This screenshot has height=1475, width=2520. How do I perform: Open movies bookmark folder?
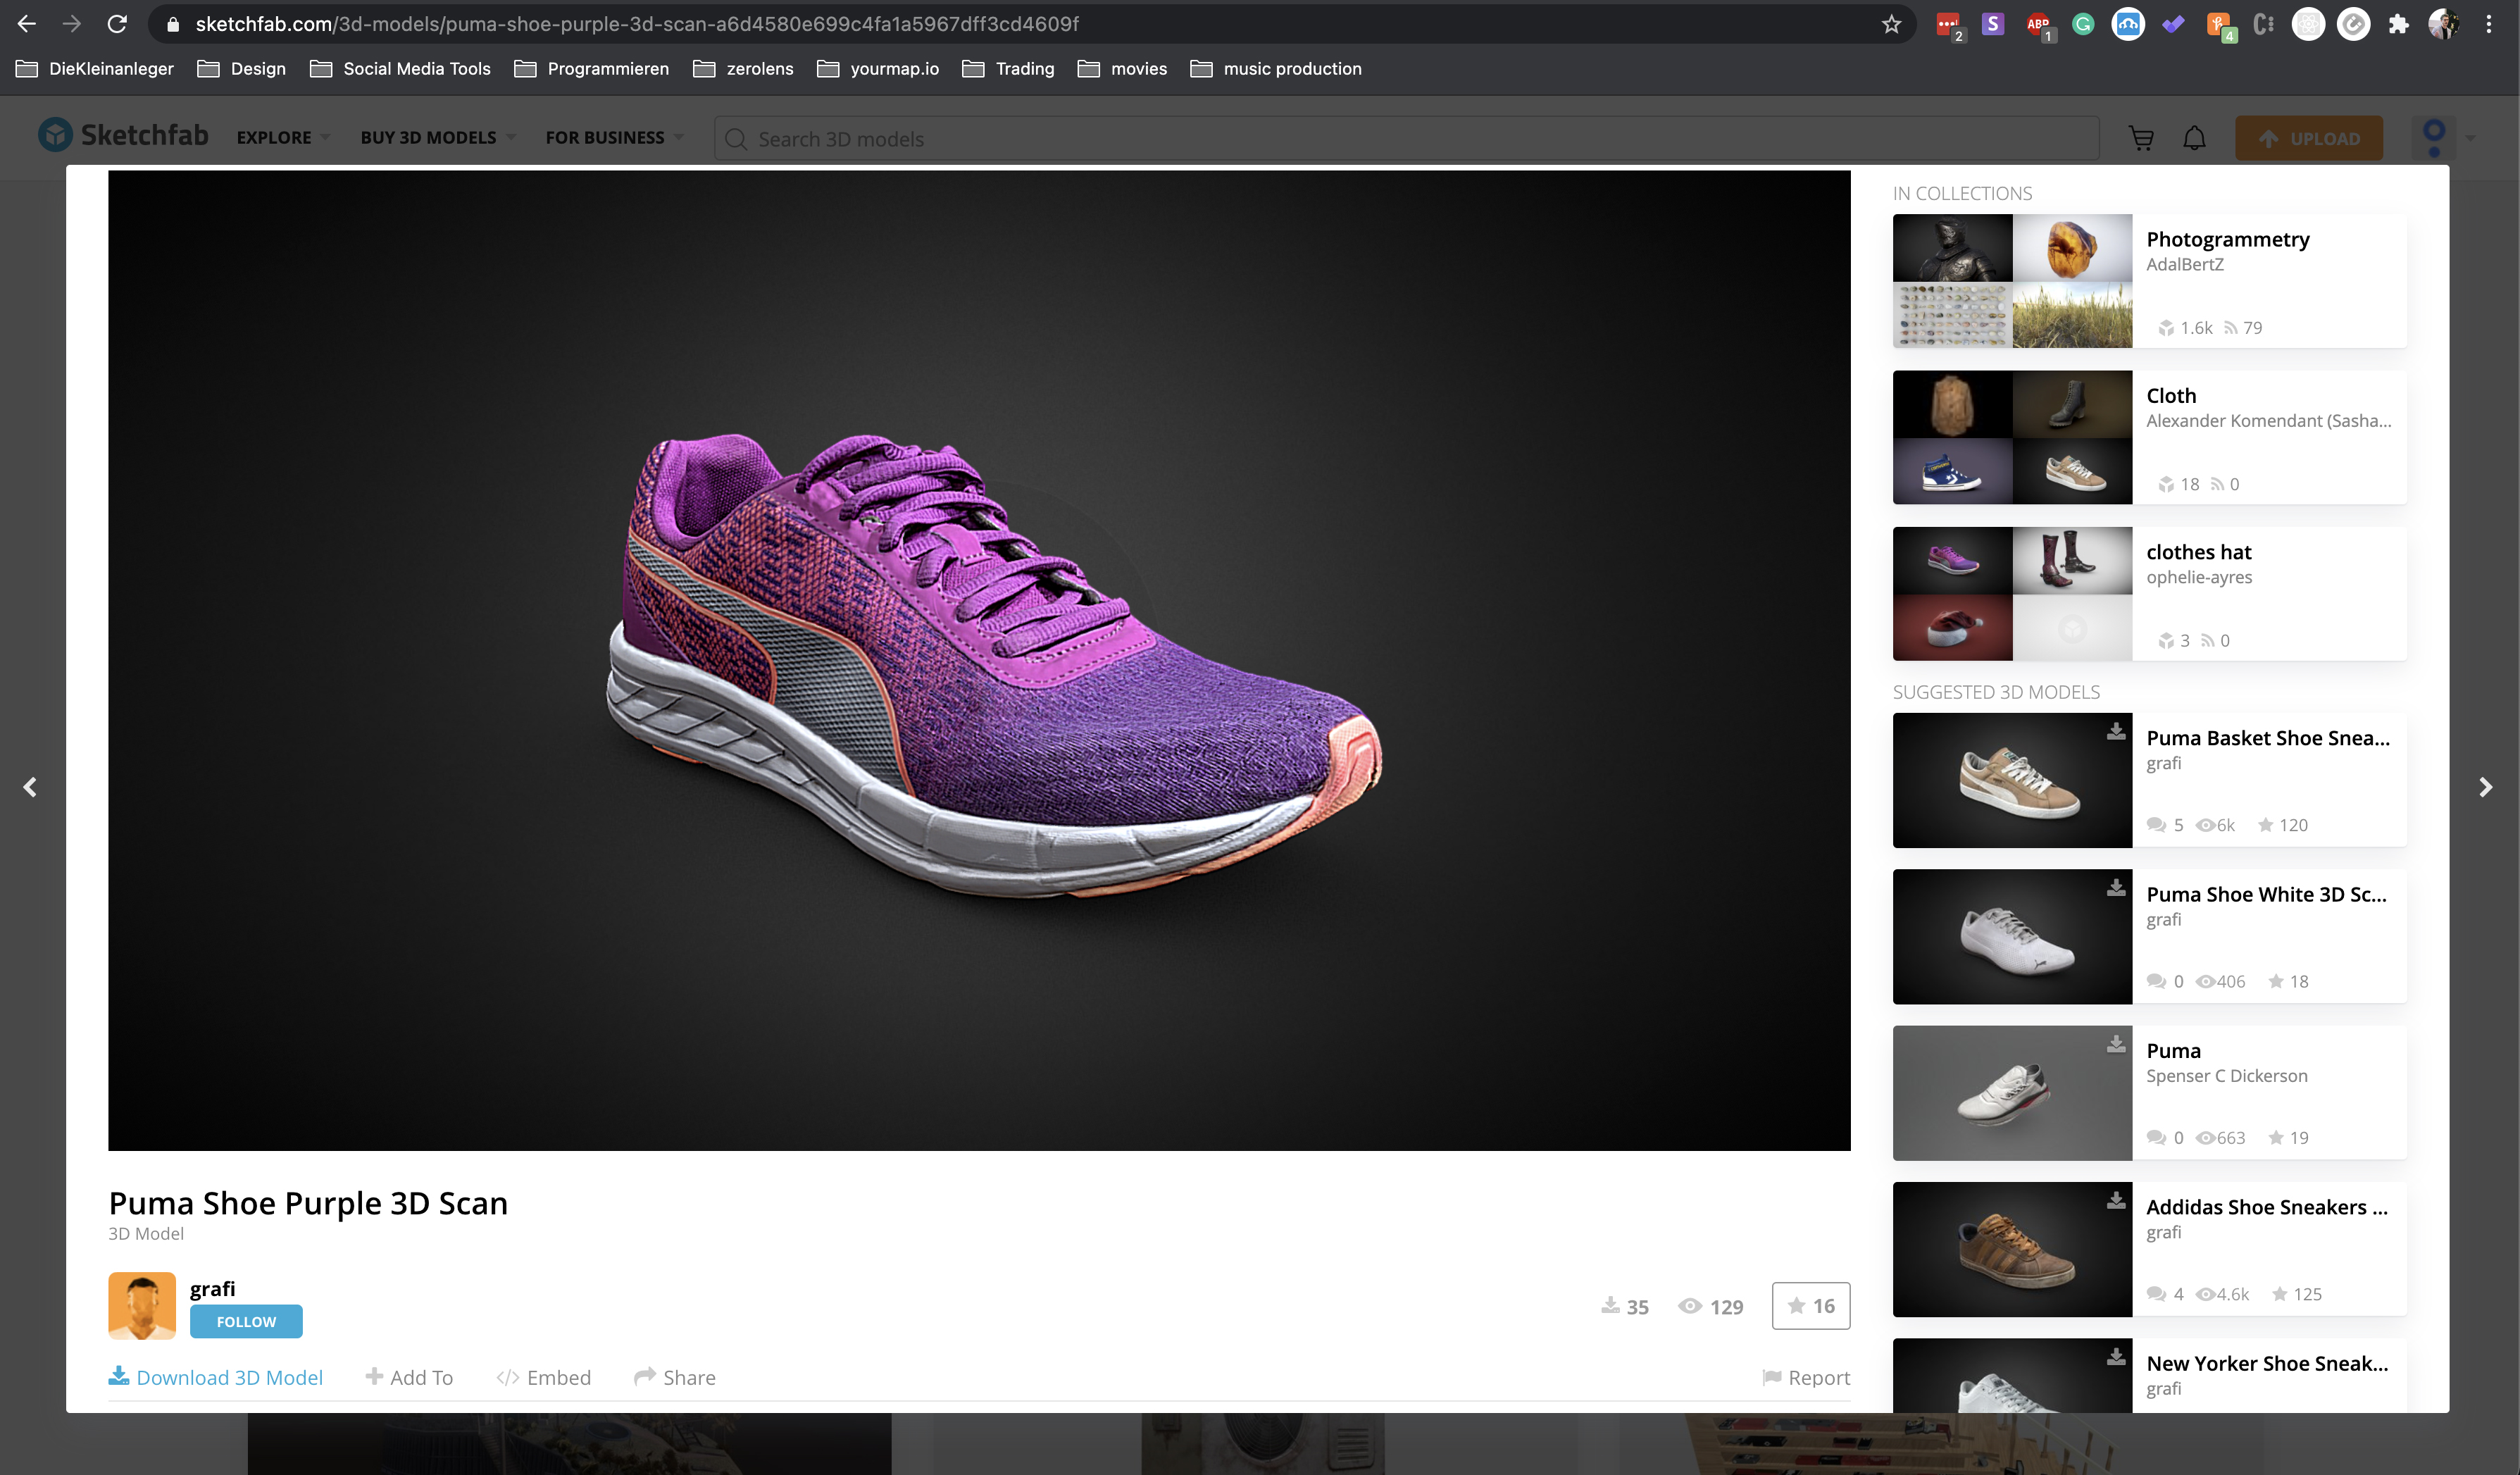(x=1122, y=68)
